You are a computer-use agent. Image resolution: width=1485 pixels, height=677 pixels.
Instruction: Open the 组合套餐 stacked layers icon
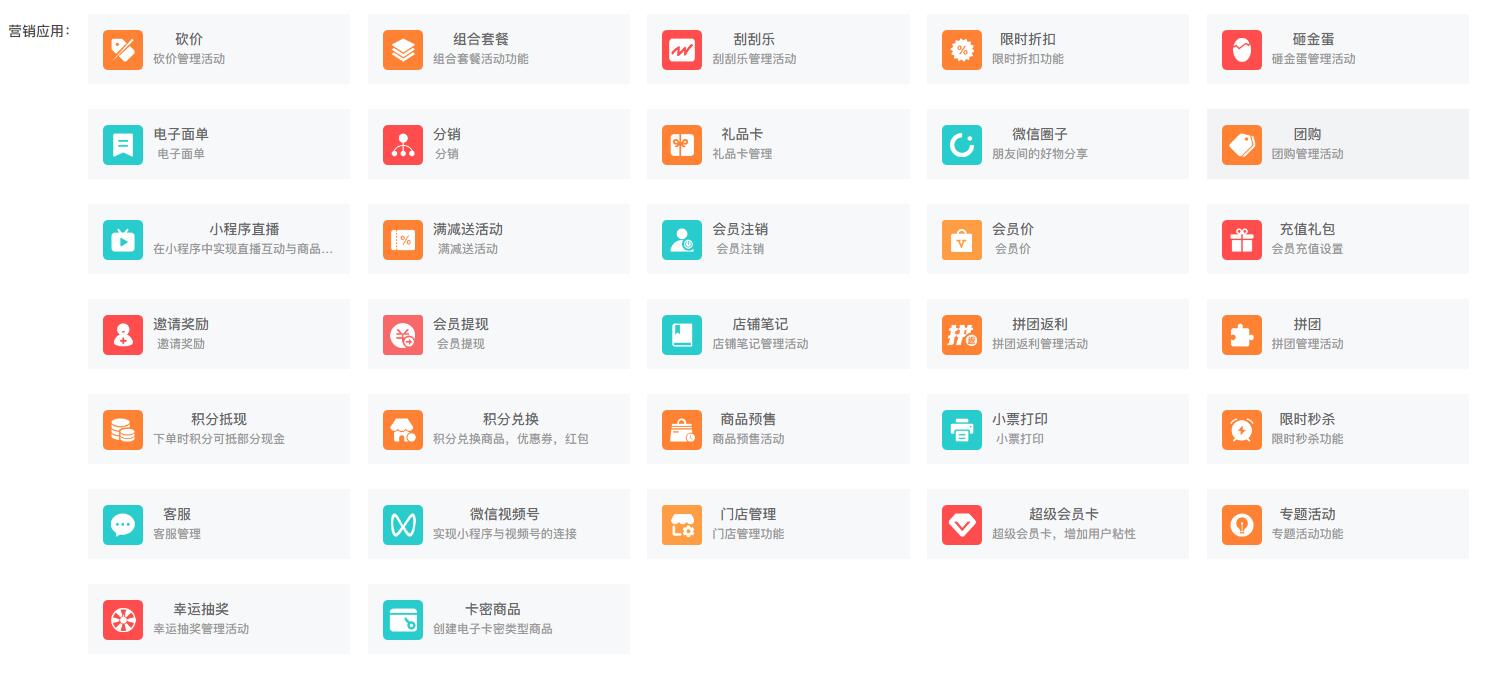click(x=403, y=50)
